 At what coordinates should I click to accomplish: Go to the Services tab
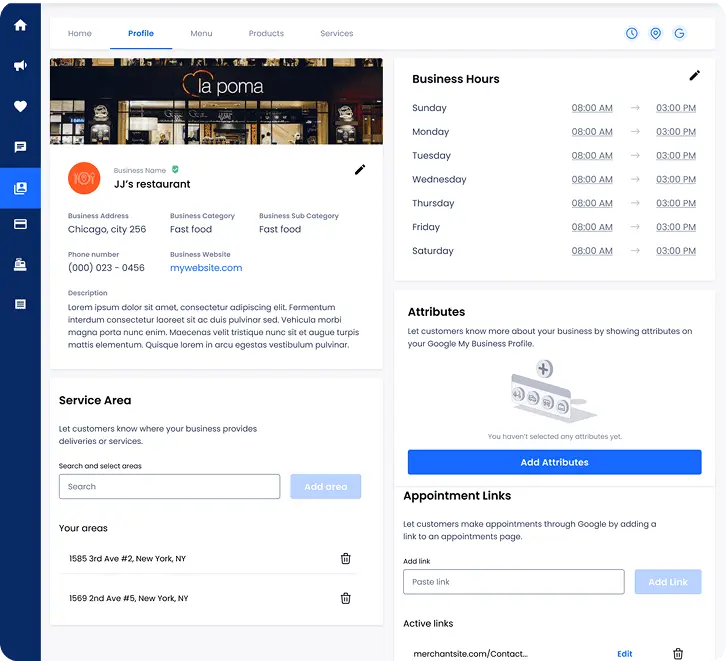tap(336, 33)
